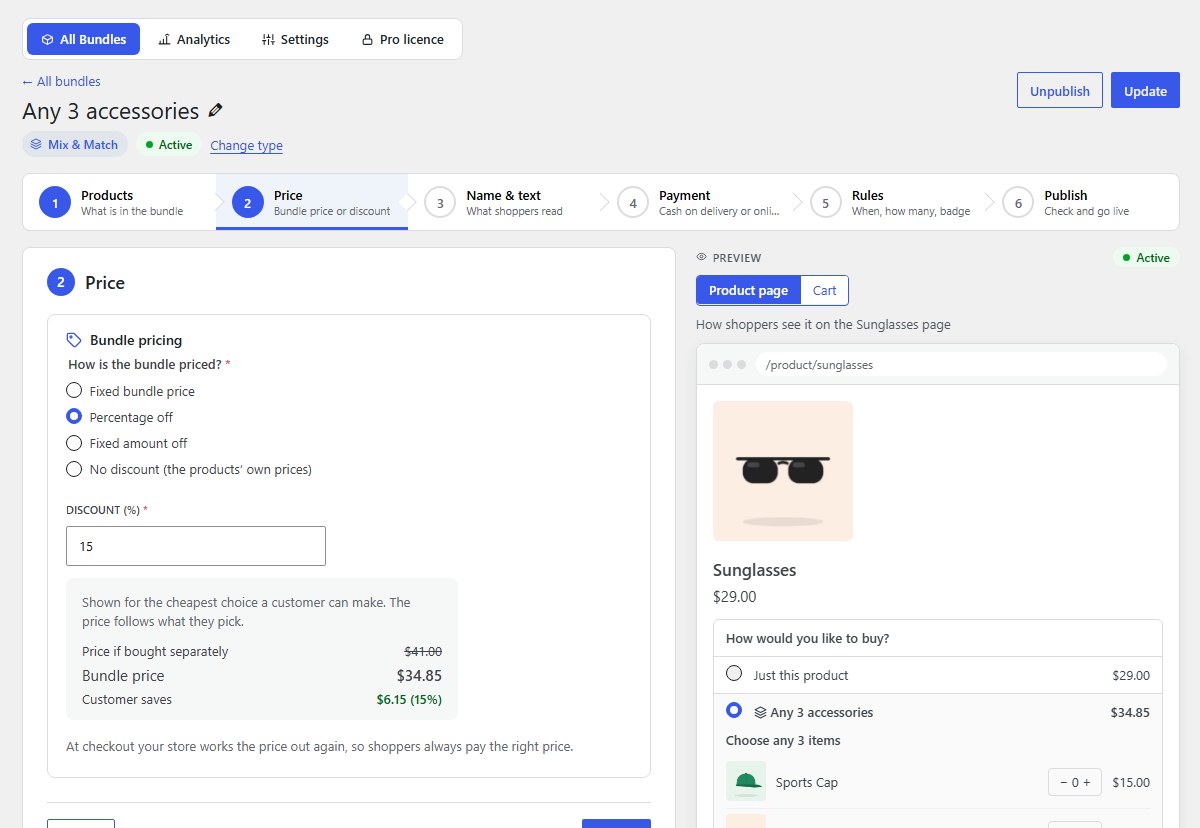Viewport: 1200px width, 828px height.
Task: Open step 4 Payment
Action: click(697, 202)
